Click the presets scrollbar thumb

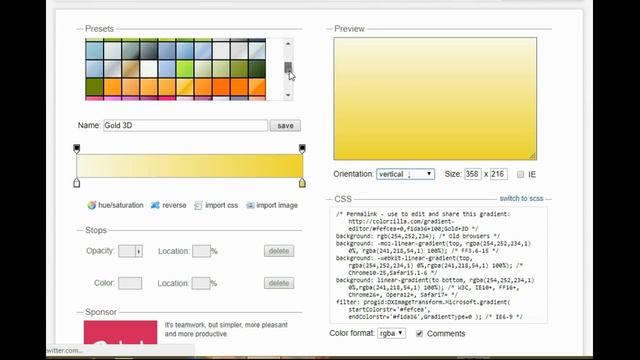(x=288, y=67)
